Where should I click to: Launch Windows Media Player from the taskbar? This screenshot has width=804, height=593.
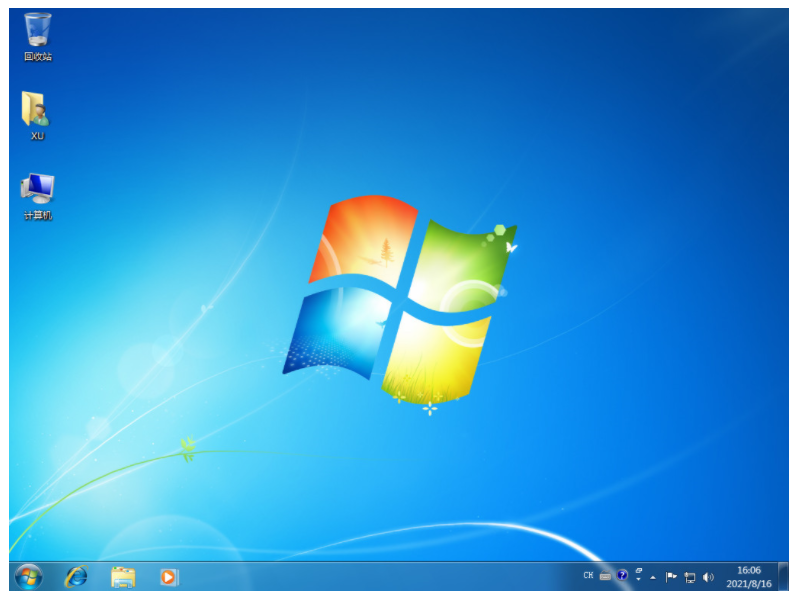169,576
